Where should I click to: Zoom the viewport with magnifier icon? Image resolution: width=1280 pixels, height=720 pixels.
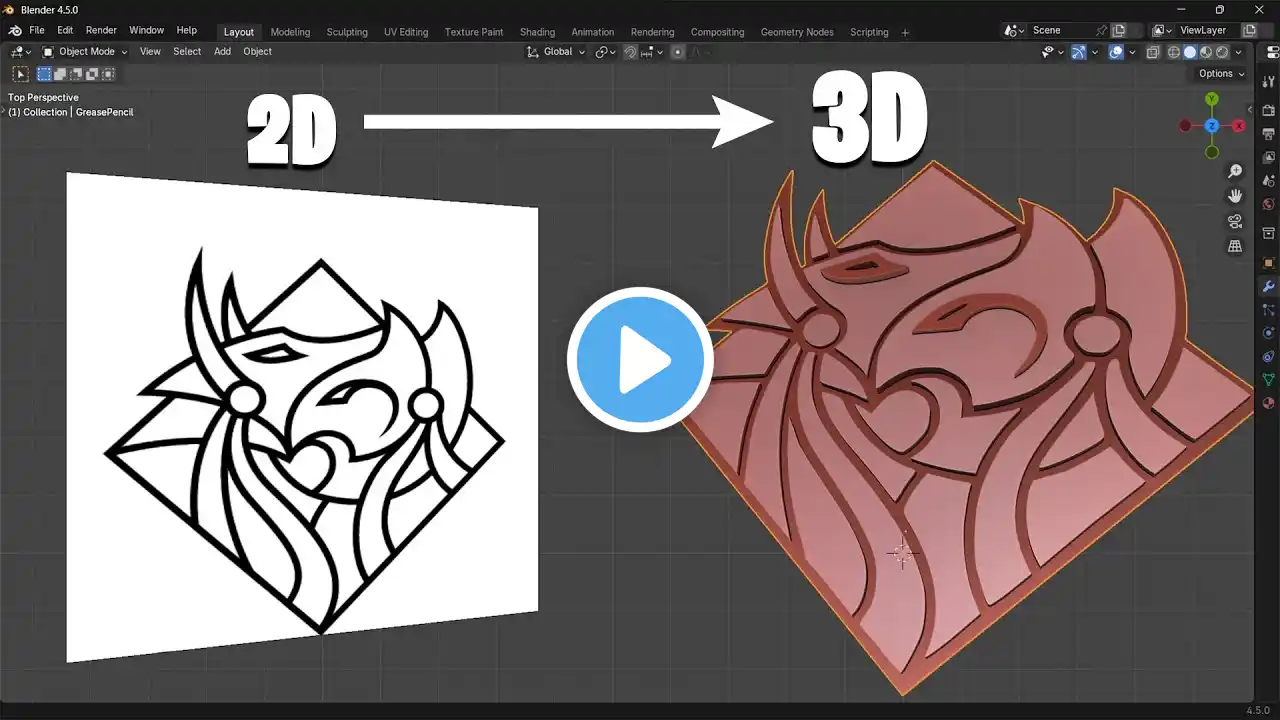pos(1235,172)
